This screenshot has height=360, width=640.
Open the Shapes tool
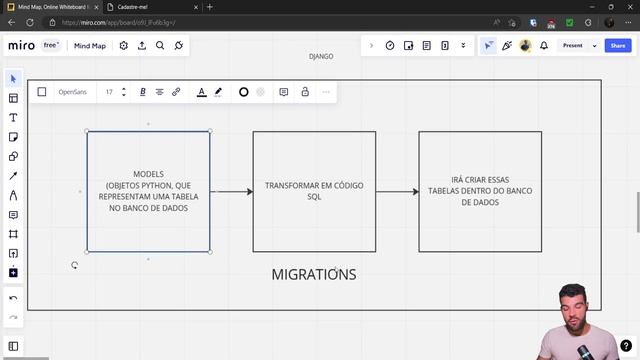pyautogui.click(x=13, y=156)
